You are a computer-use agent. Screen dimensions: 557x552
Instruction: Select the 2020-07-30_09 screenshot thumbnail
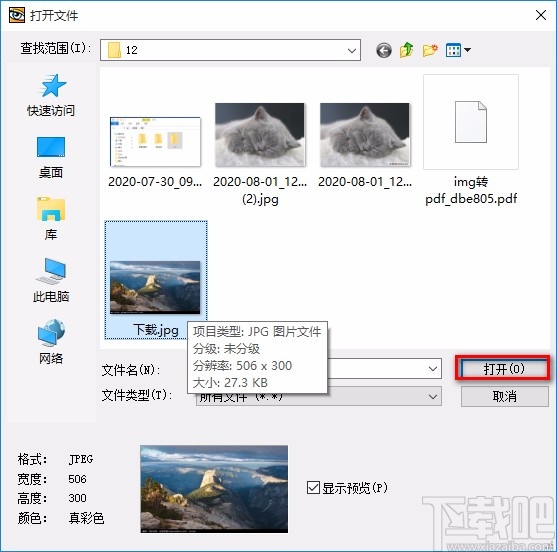tap(155, 141)
